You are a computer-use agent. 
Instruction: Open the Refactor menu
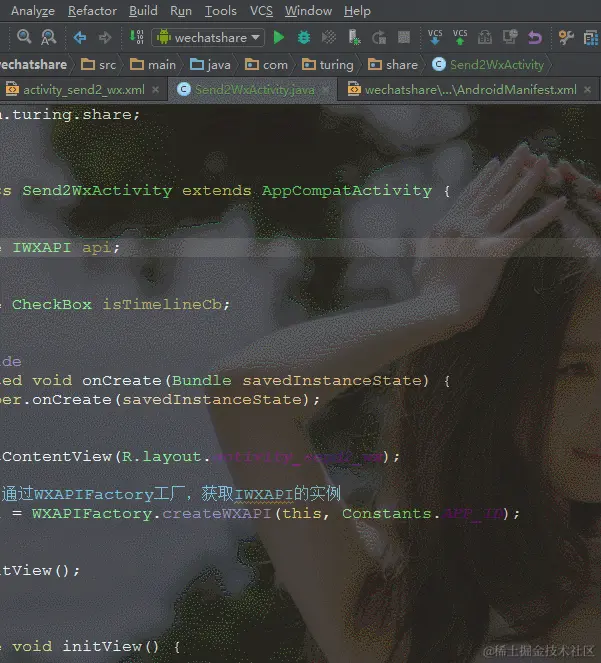[92, 11]
